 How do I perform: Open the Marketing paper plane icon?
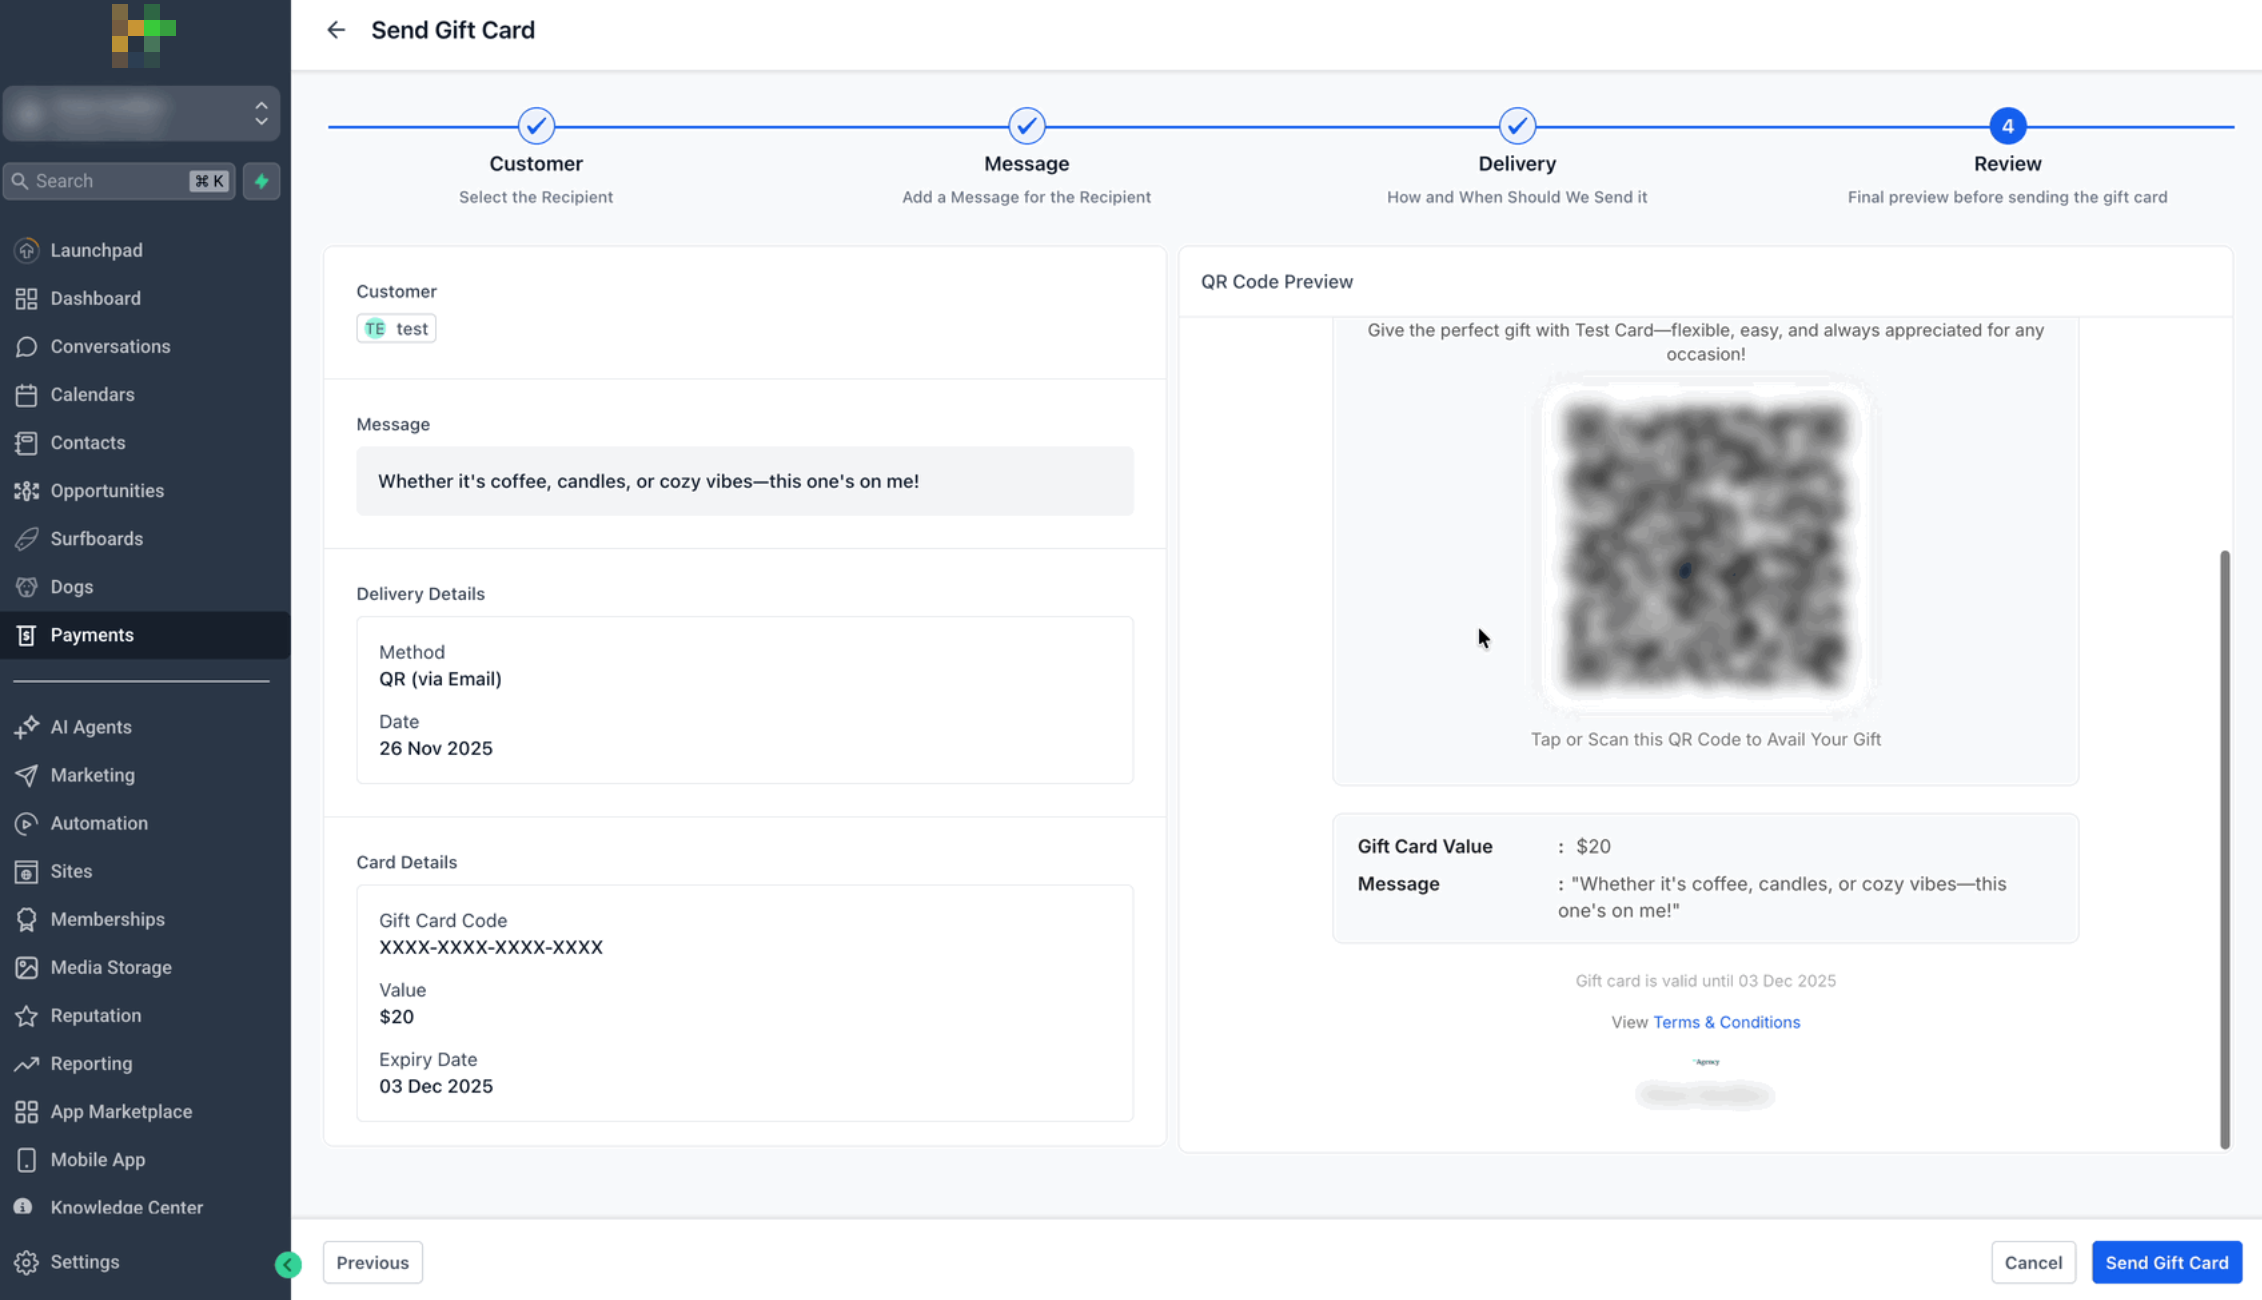(27, 775)
